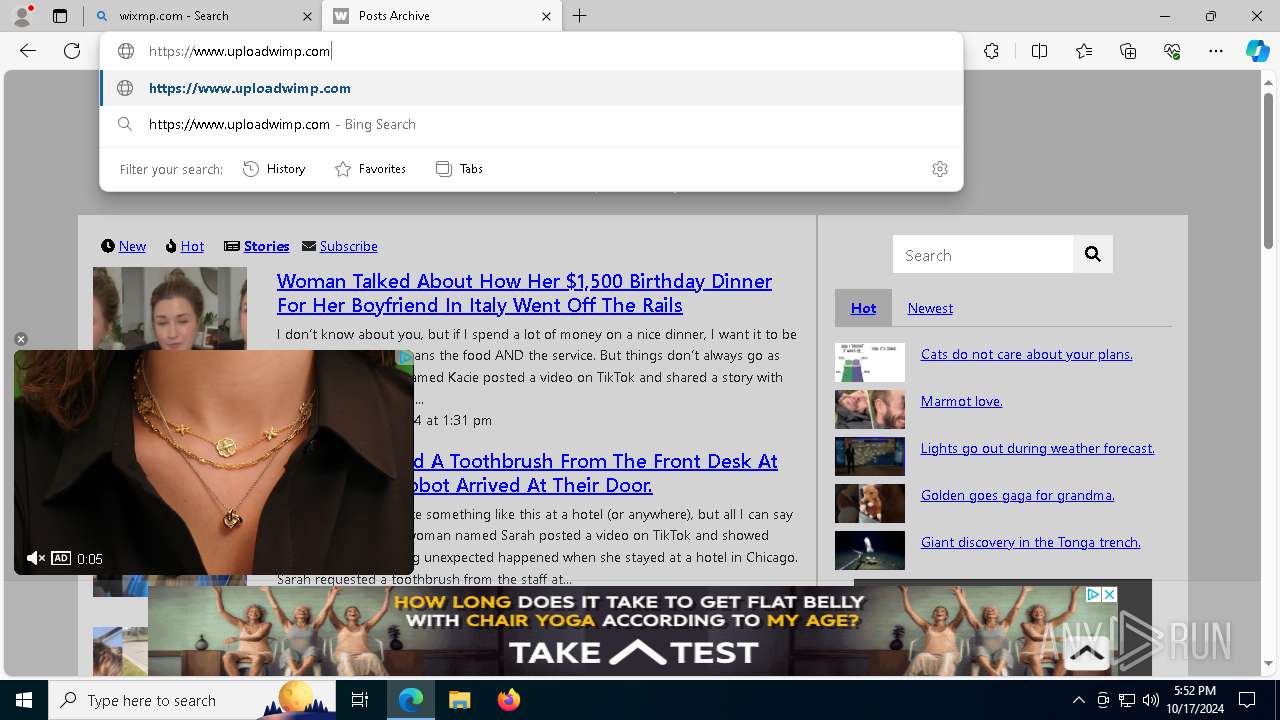Open the Favorites star toolbar icon
Viewport: 1280px width, 720px height.
pyautogui.click(x=1084, y=51)
